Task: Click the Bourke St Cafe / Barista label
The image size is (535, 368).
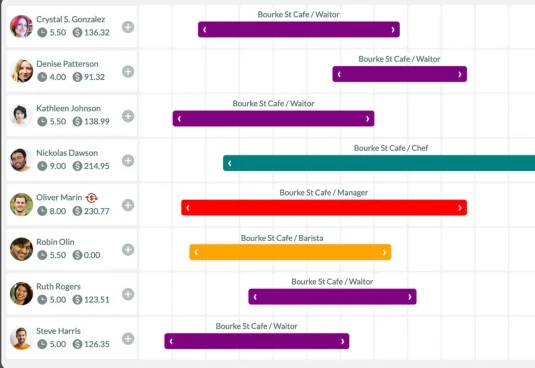Action: click(282, 238)
